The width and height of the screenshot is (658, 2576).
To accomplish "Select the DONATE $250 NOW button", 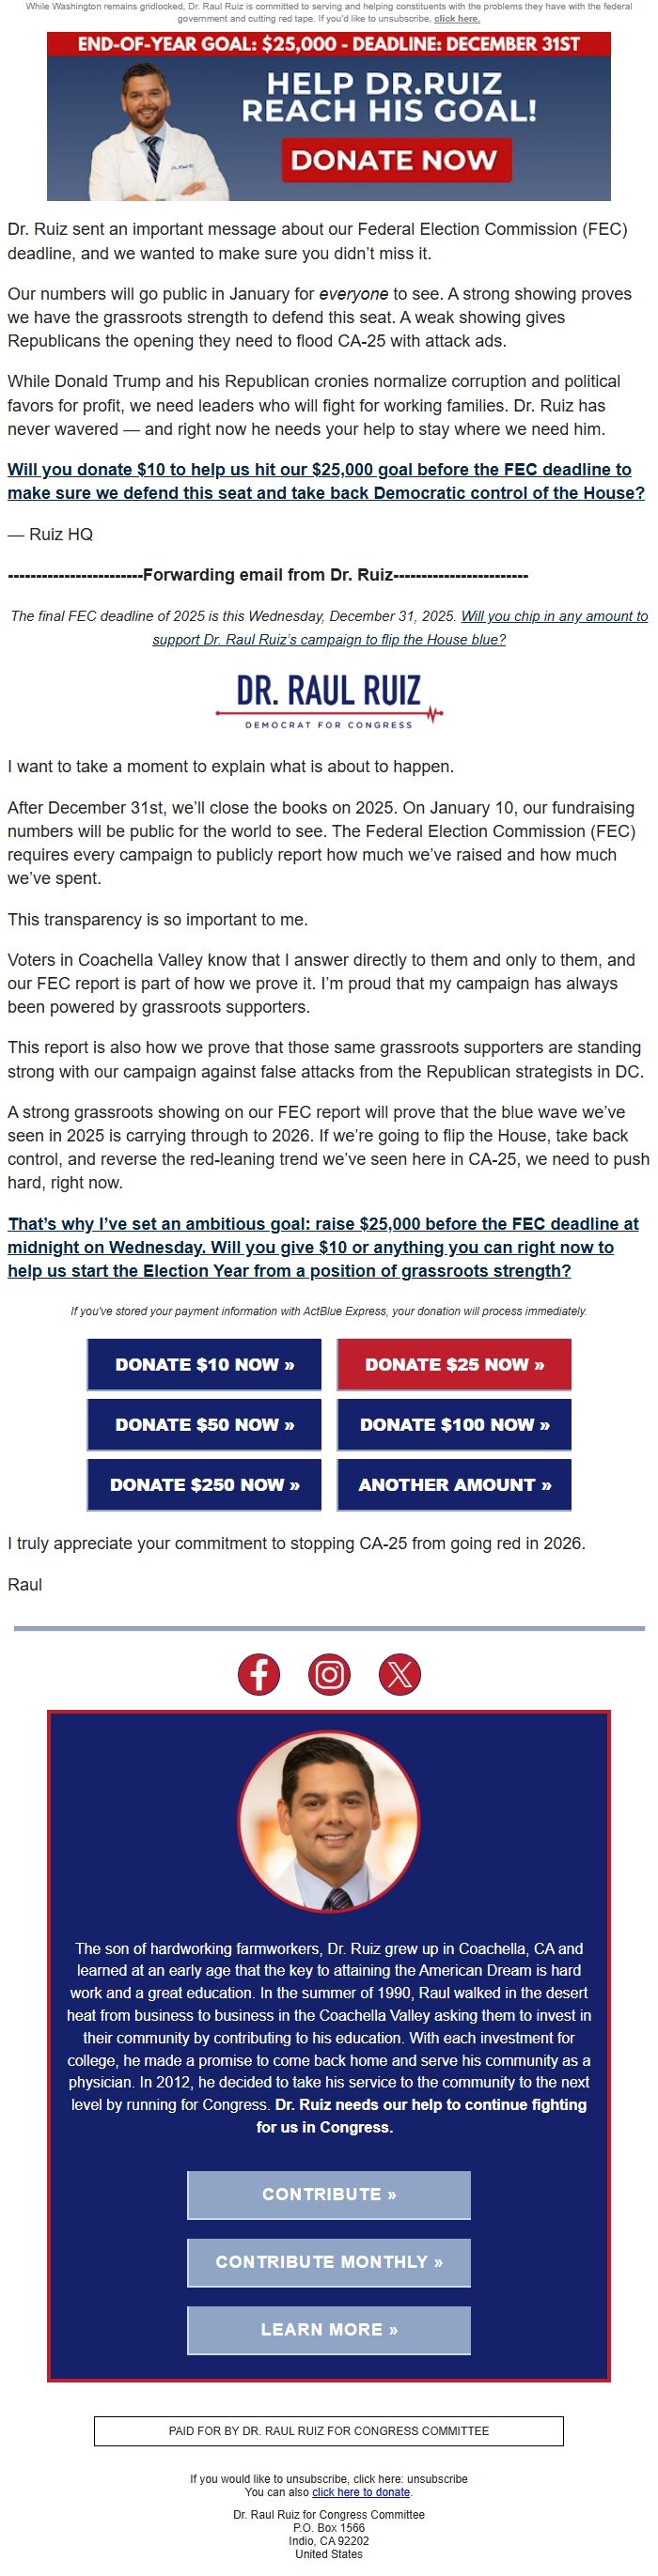I will [x=204, y=1485].
